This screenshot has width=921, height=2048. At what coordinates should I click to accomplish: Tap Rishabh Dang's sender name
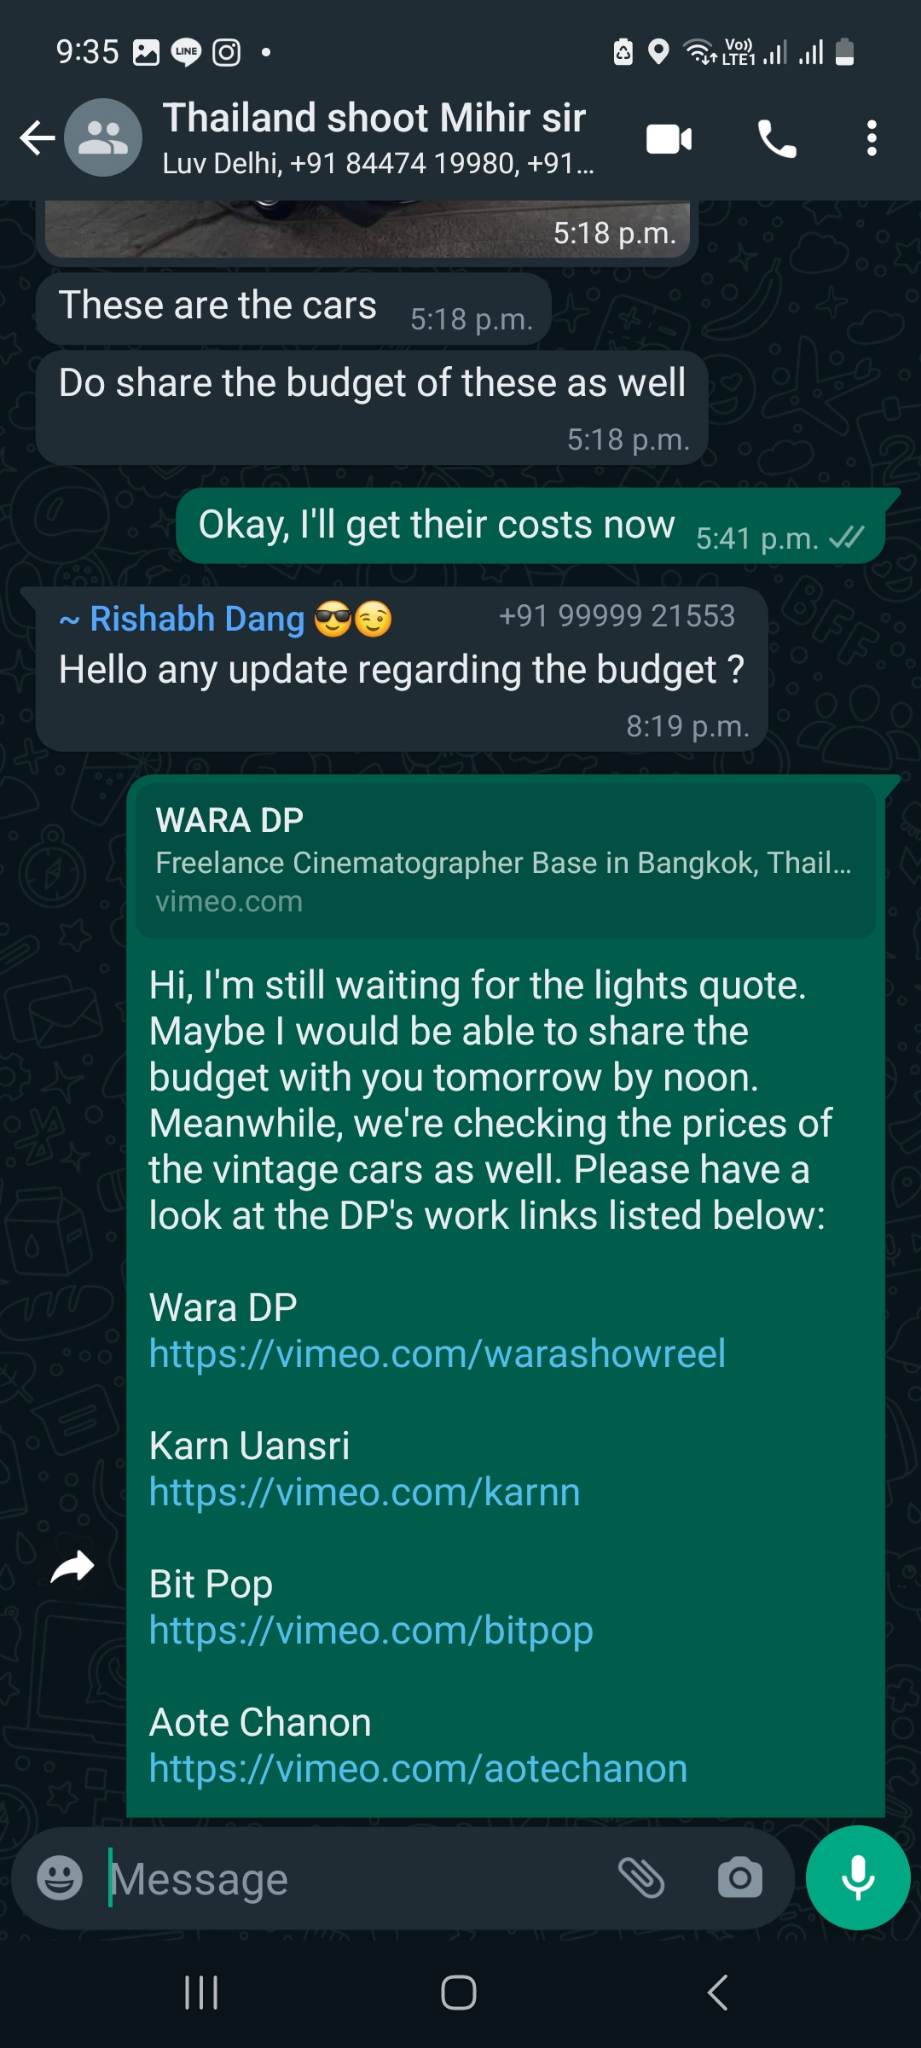pos(196,619)
